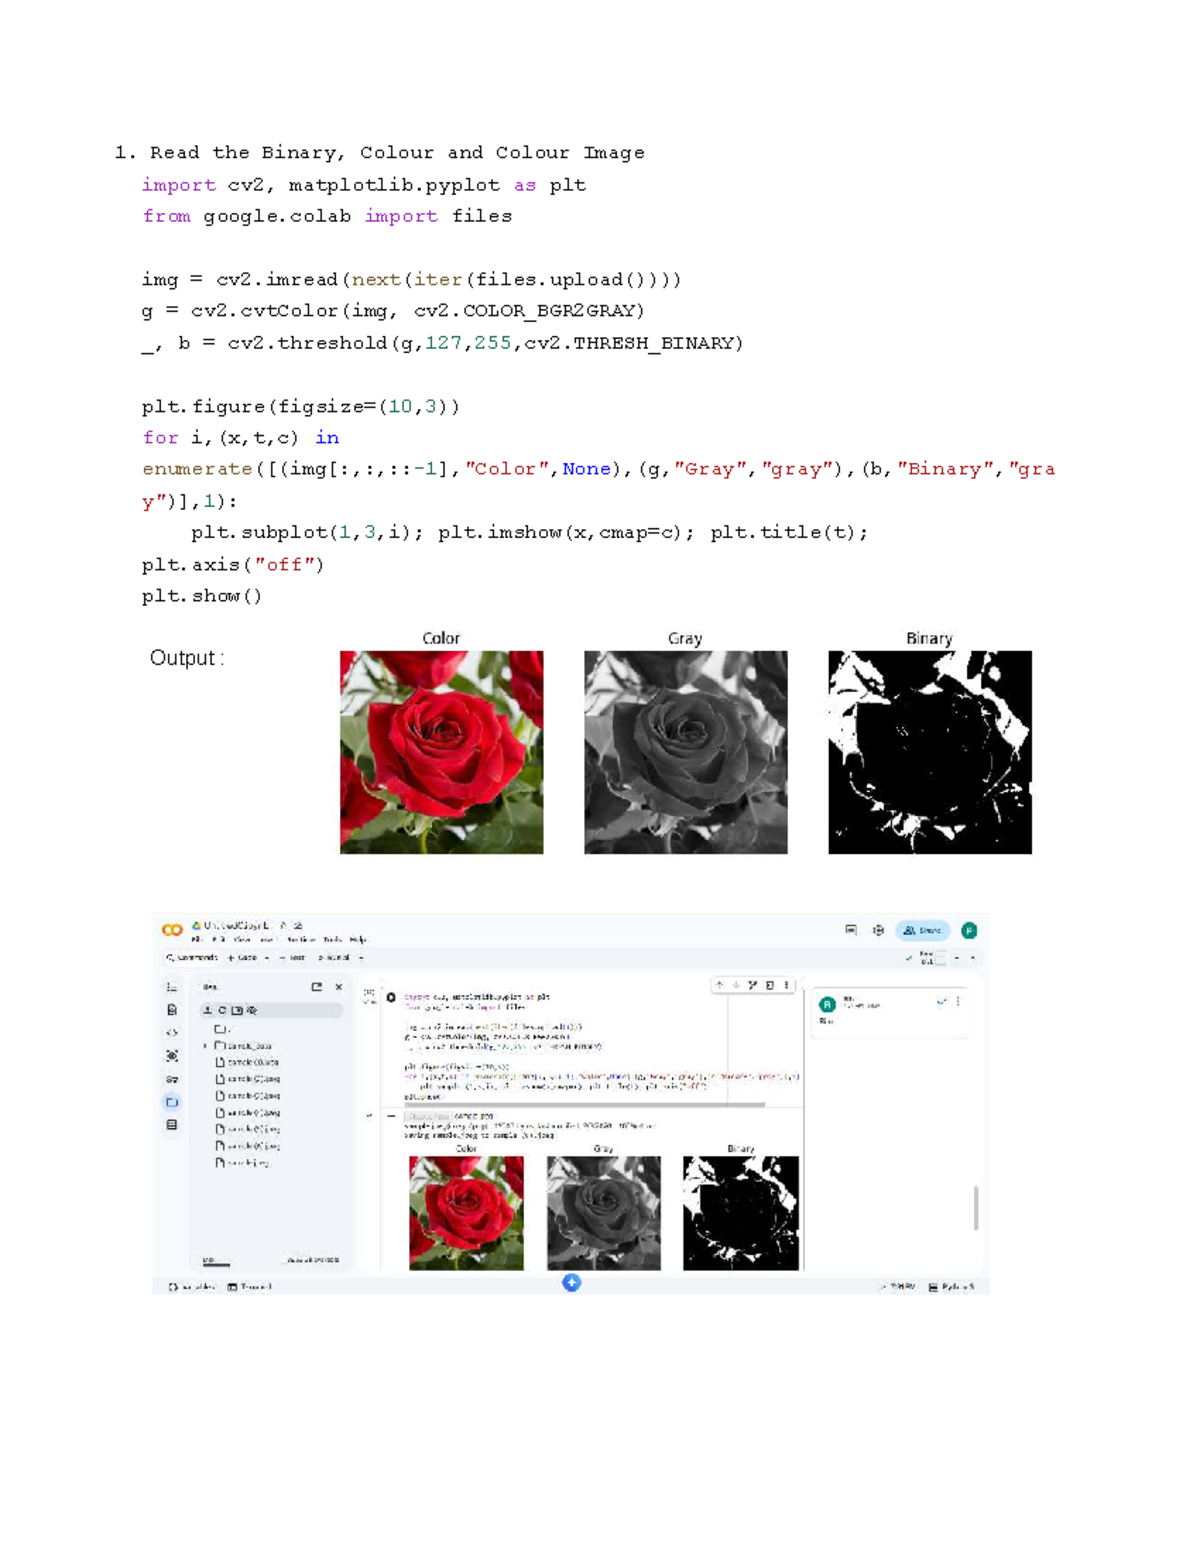The height and width of the screenshot is (1553, 1200).
Task: Open the Code button dropdown arrow
Action: [267, 958]
